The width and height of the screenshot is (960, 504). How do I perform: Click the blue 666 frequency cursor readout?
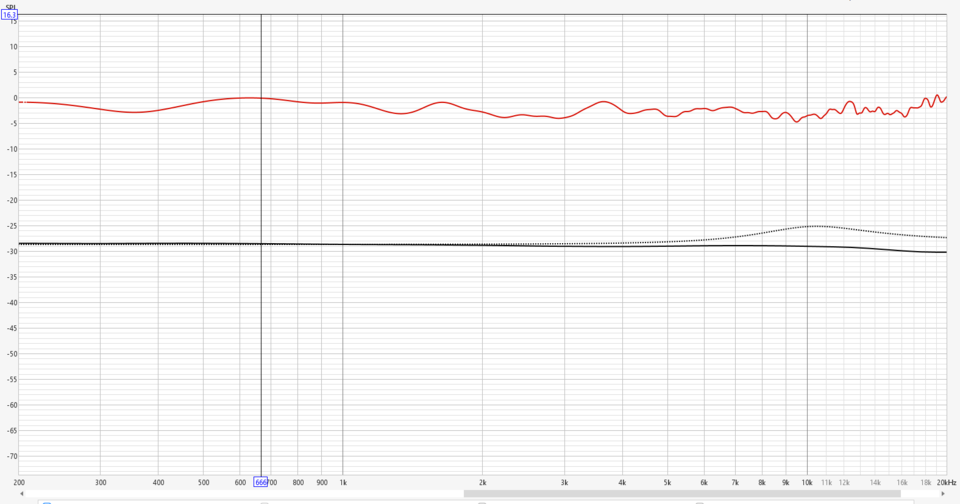[x=261, y=483]
